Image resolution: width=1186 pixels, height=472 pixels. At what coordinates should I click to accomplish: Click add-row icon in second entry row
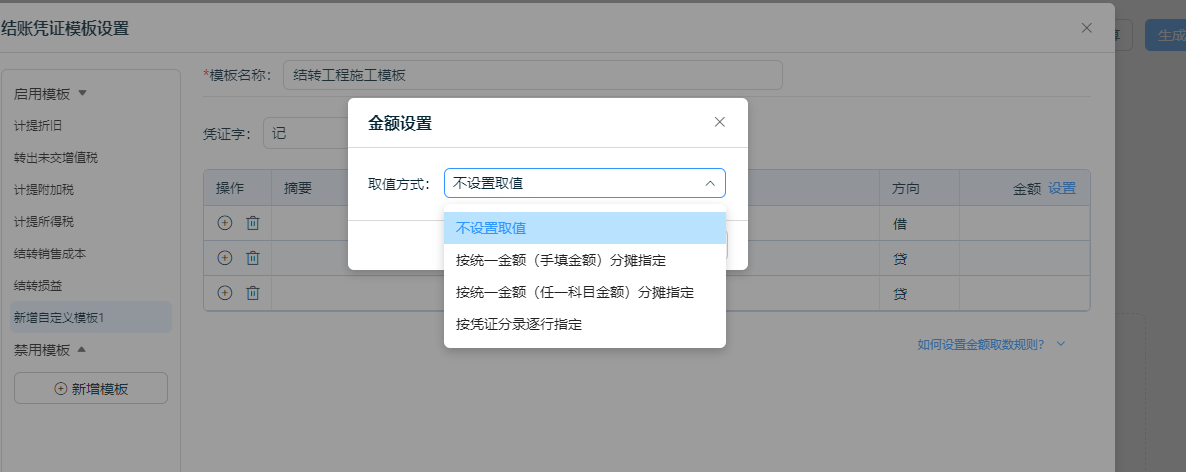point(225,258)
